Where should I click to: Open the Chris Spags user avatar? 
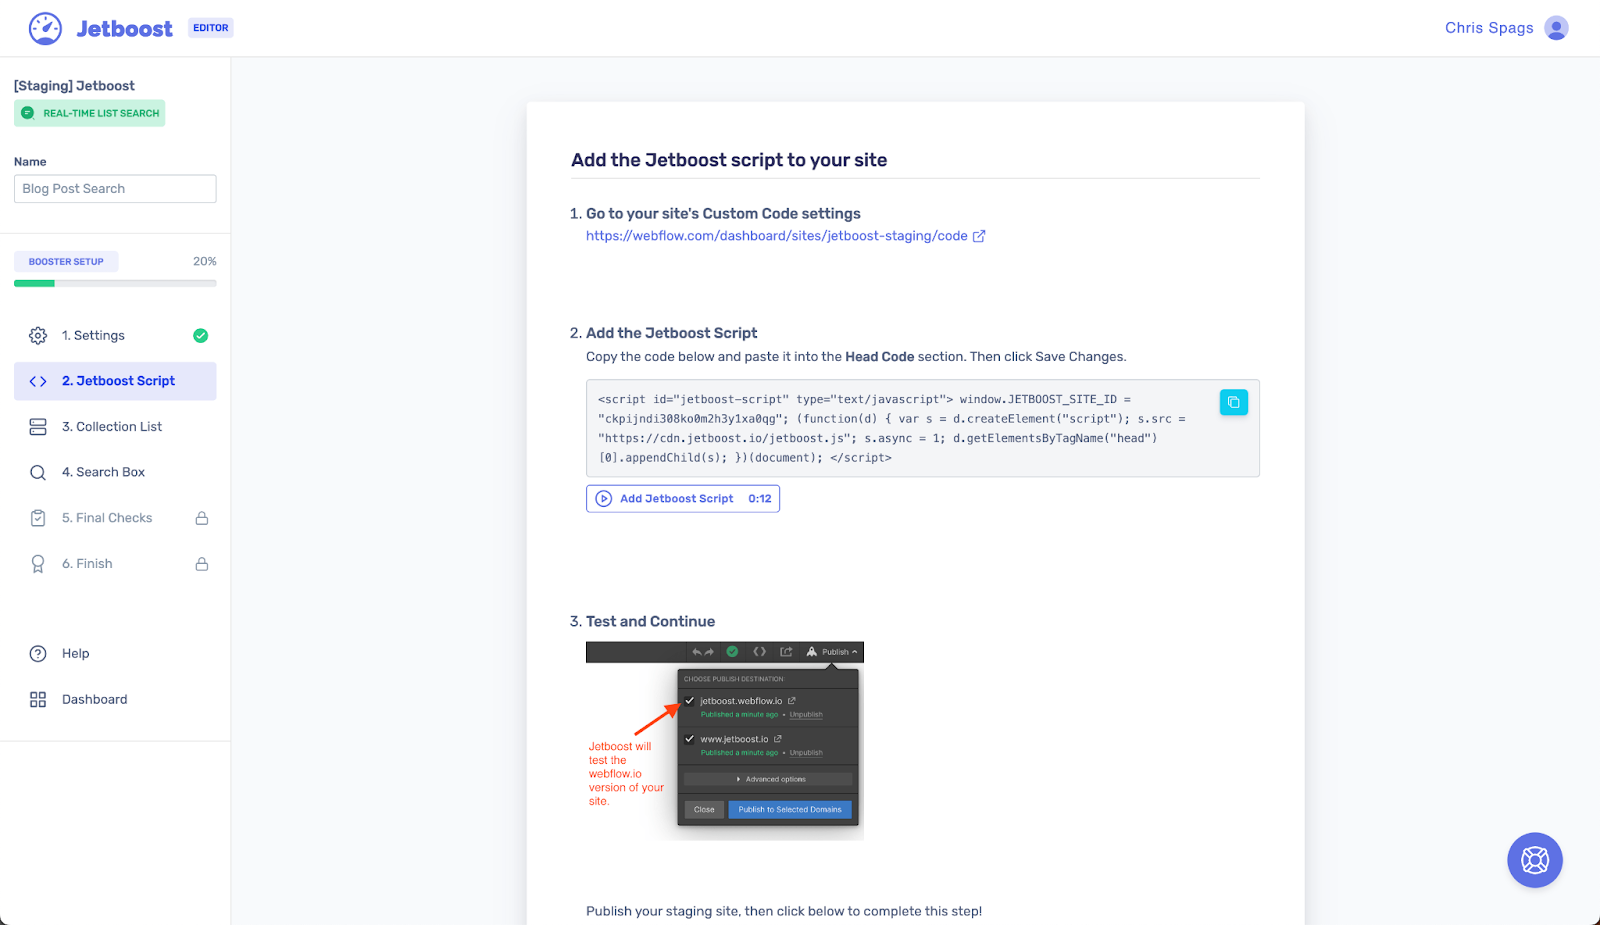pyautogui.click(x=1556, y=28)
